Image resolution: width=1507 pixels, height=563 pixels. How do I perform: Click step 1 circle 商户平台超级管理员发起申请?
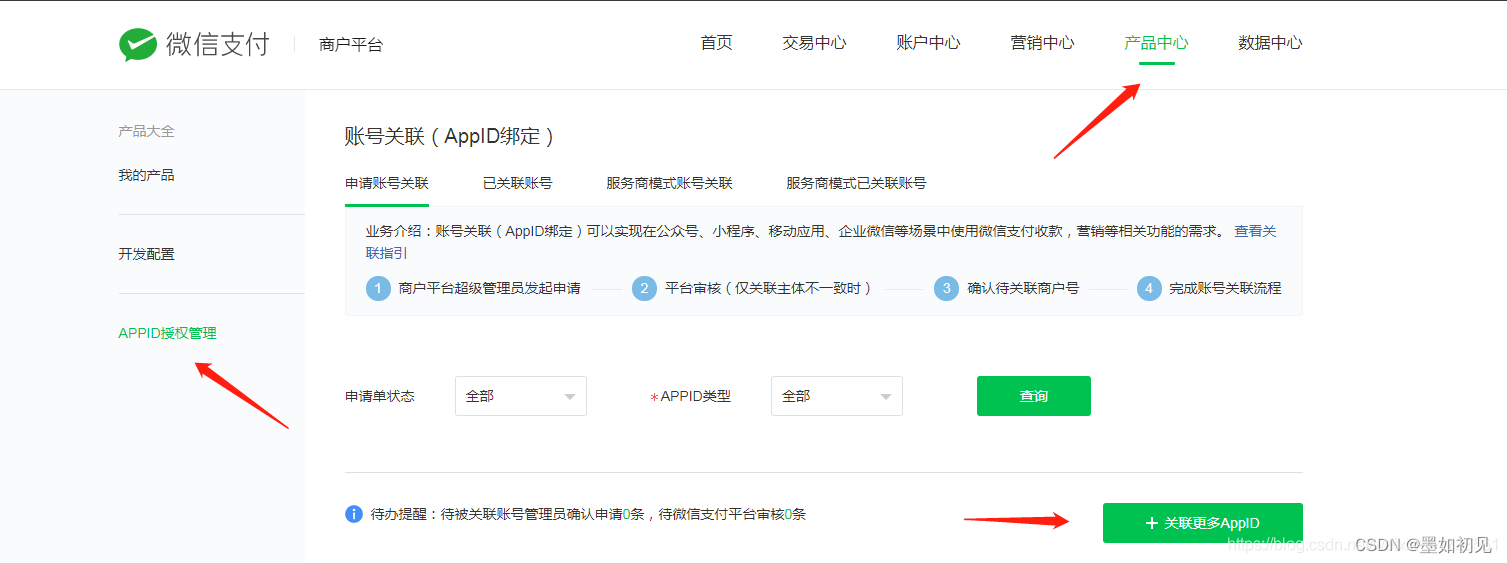[378, 288]
